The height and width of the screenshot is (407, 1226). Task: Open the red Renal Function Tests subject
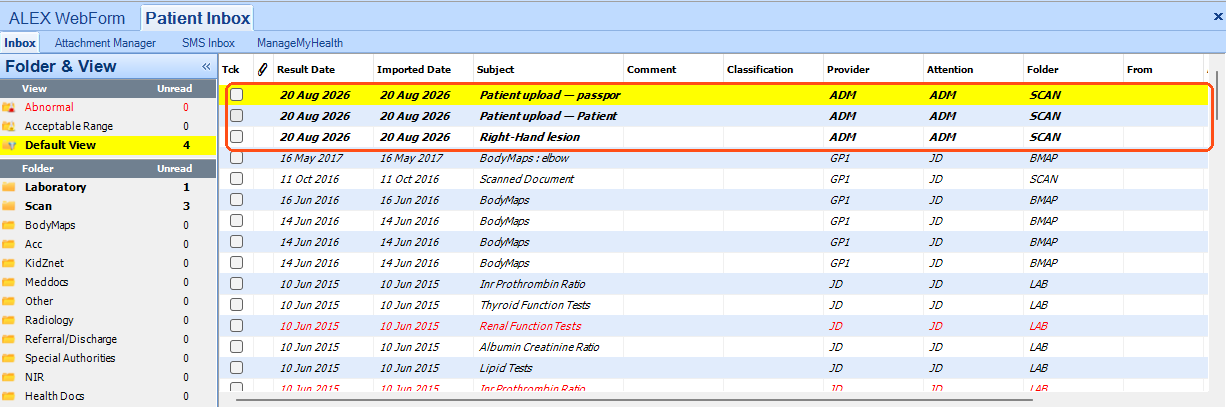point(530,326)
